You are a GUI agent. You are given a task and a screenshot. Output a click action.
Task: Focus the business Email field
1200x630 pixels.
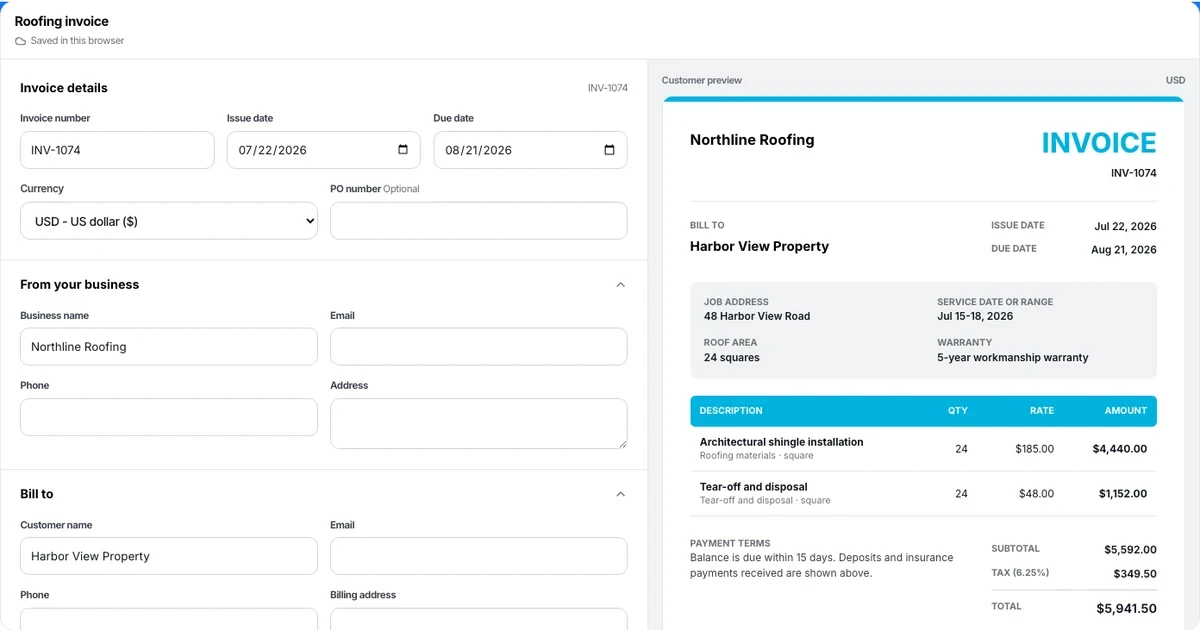[479, 347]
